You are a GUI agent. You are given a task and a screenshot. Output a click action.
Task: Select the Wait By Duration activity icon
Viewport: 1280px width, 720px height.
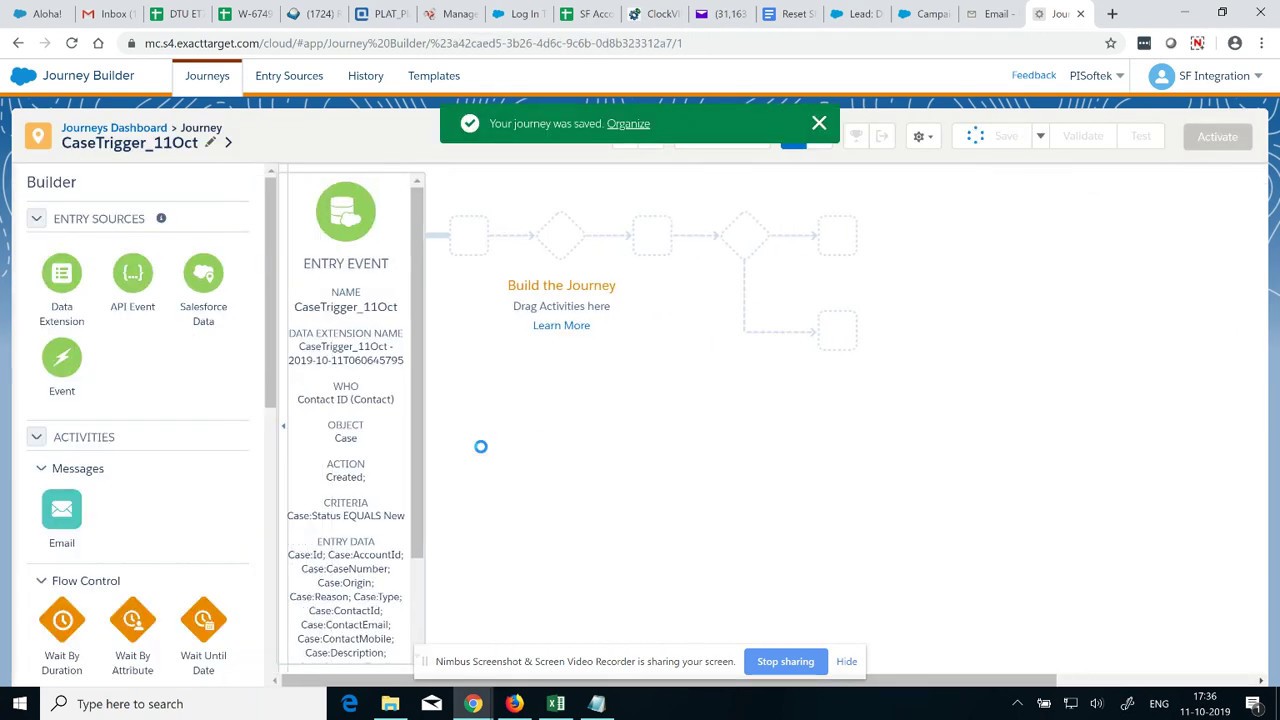click(x=62, y=620)
